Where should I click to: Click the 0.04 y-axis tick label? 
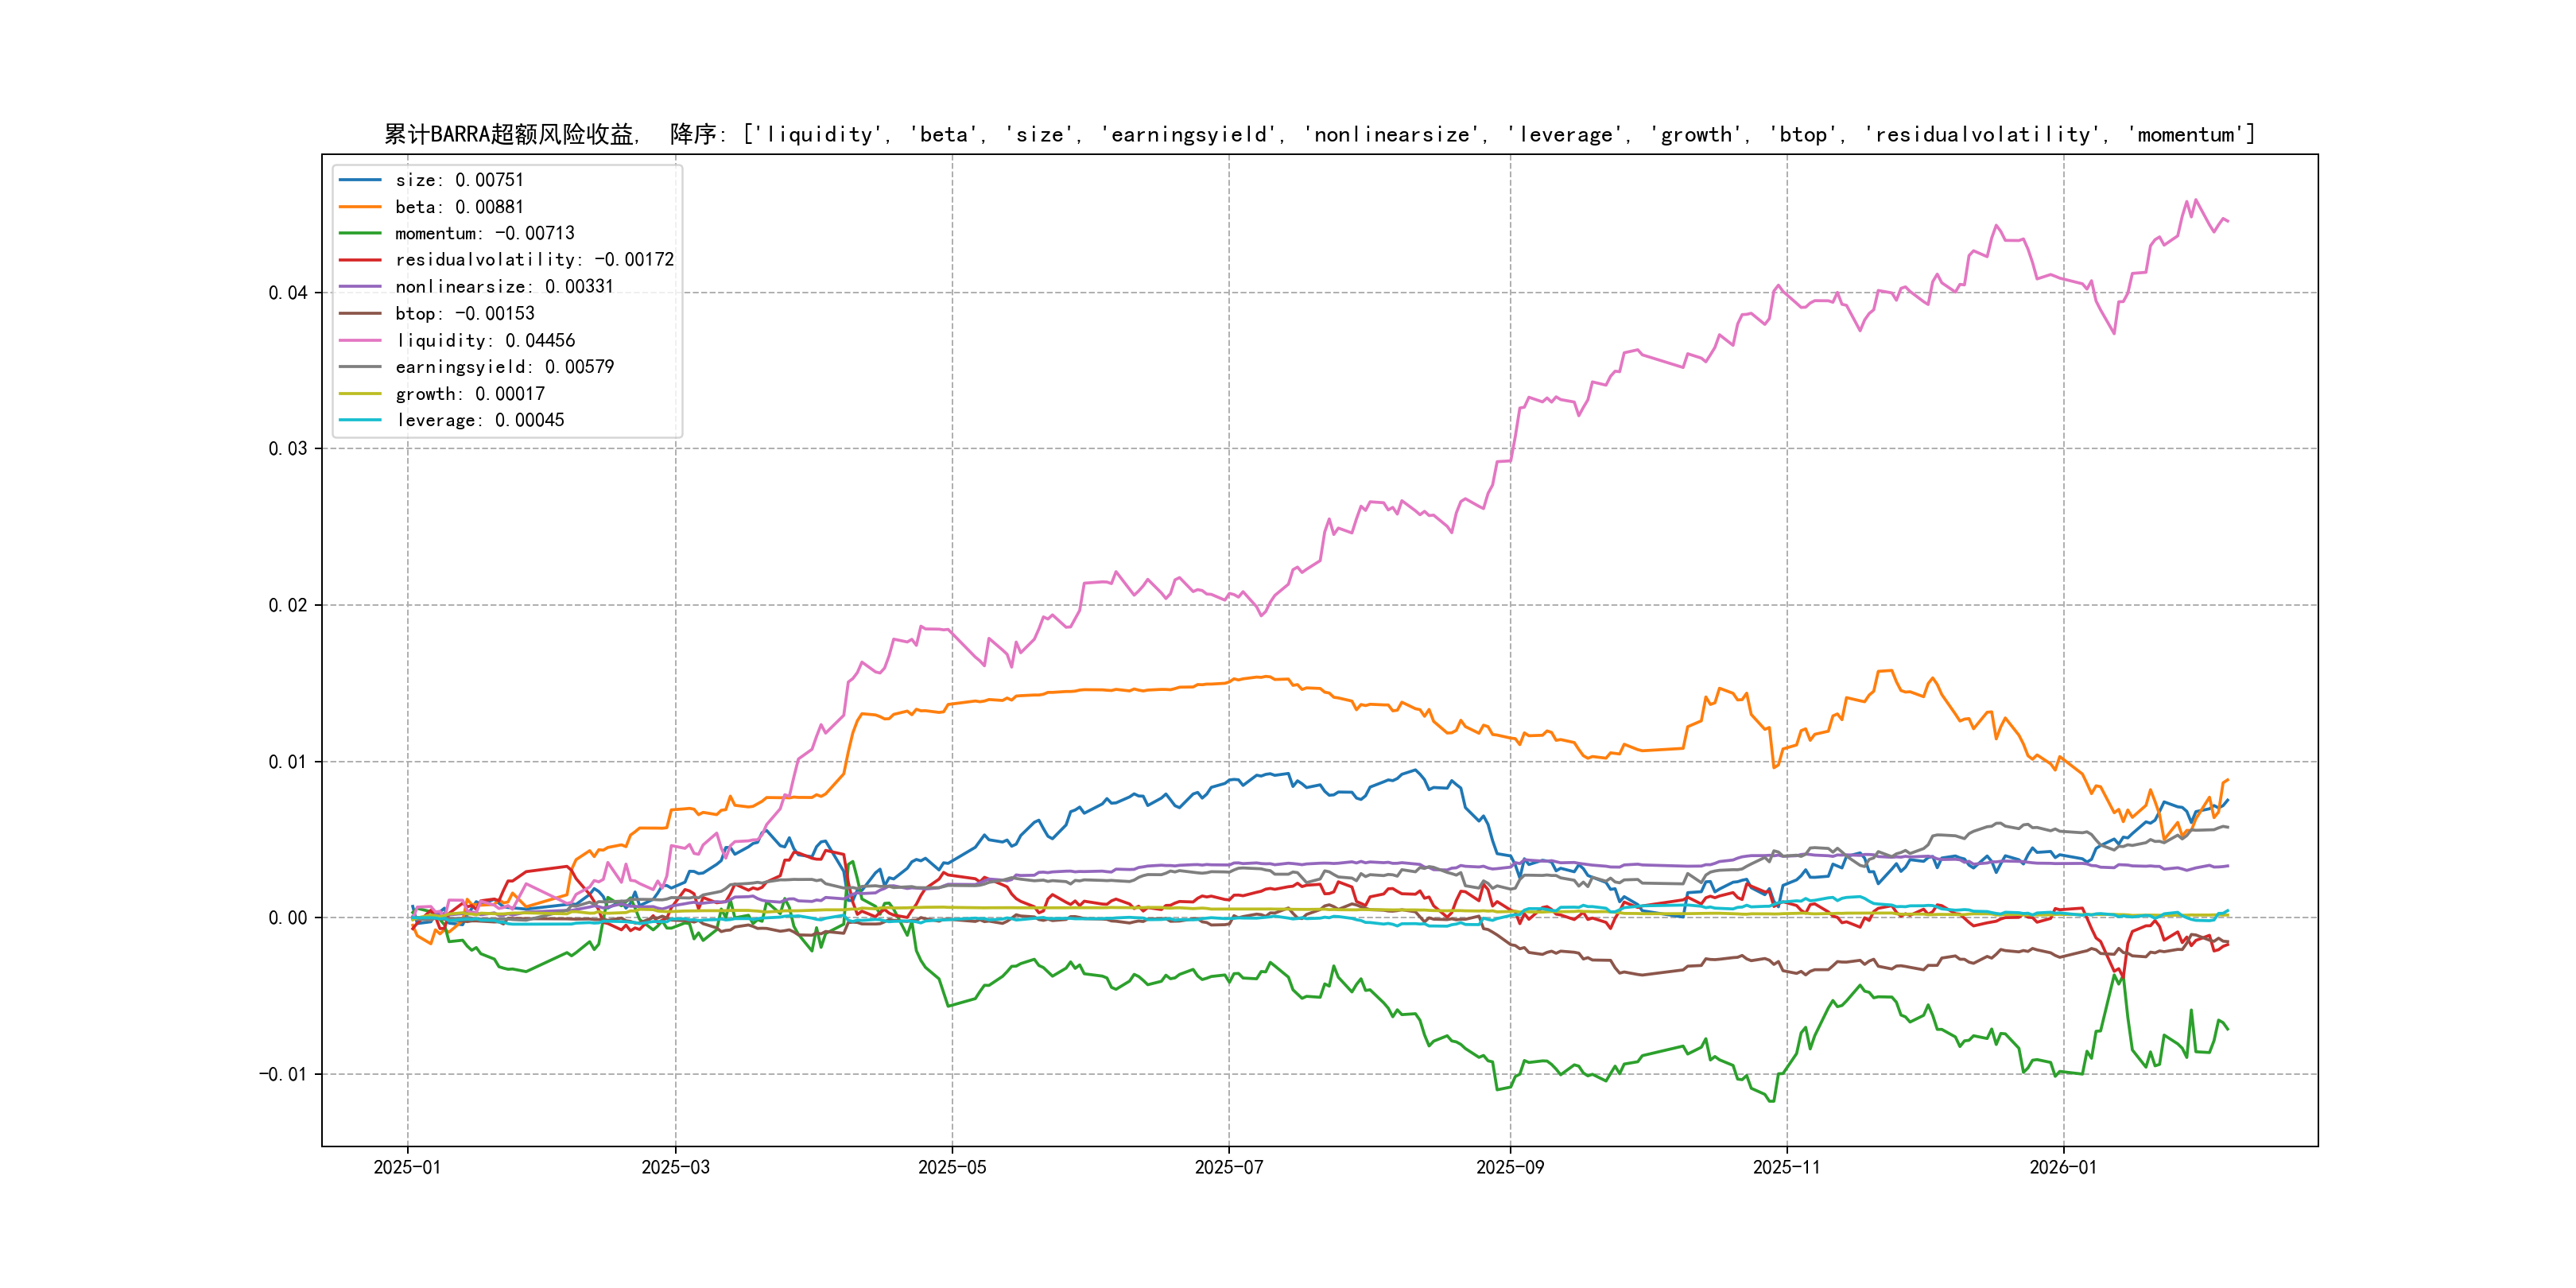tap(288, 293)
